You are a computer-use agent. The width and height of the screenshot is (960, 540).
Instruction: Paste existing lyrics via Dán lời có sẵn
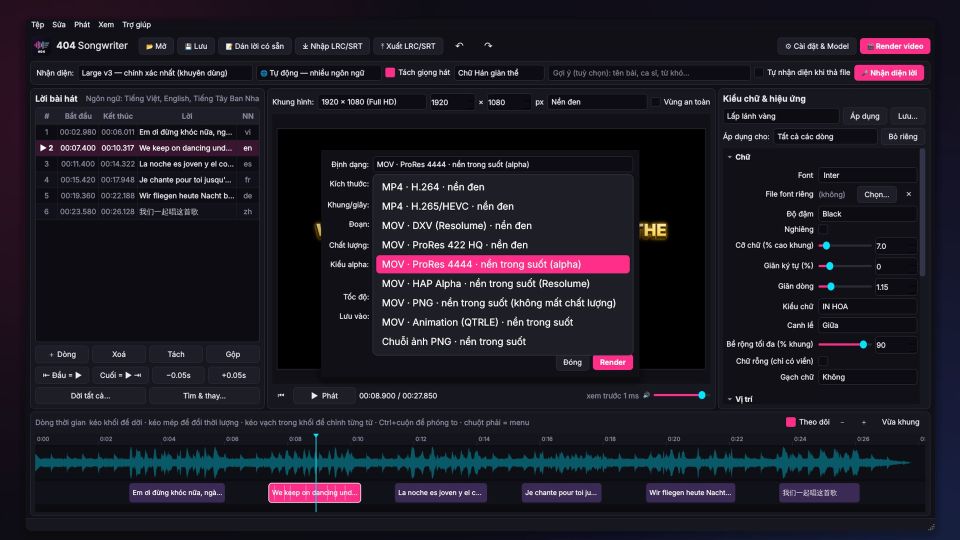coord(254,46)
